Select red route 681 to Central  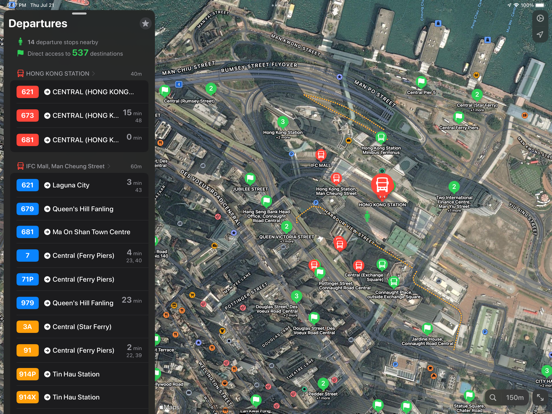point(79,140)
